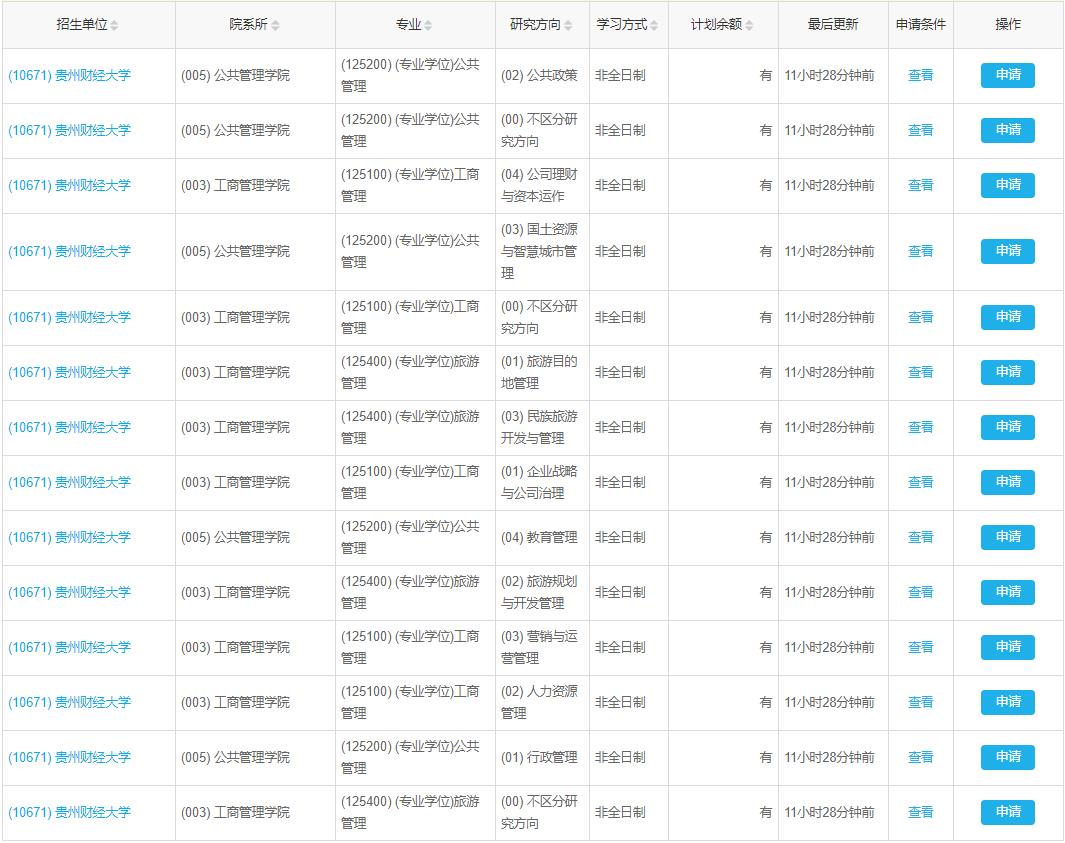The width and height of the screenshot is (1065, 843).
Task: Click the 最后更新 column header
Action: coord(833,24)
